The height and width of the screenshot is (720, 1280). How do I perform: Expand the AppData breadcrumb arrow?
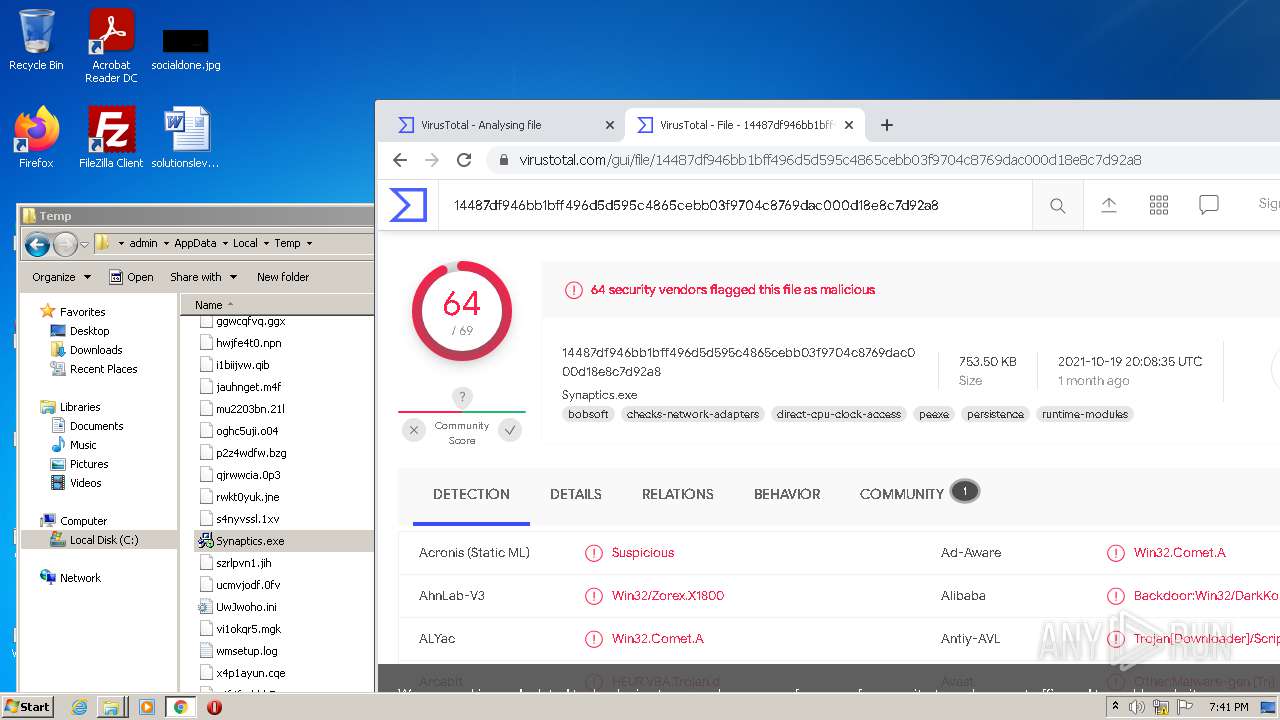tap(224, 243)
